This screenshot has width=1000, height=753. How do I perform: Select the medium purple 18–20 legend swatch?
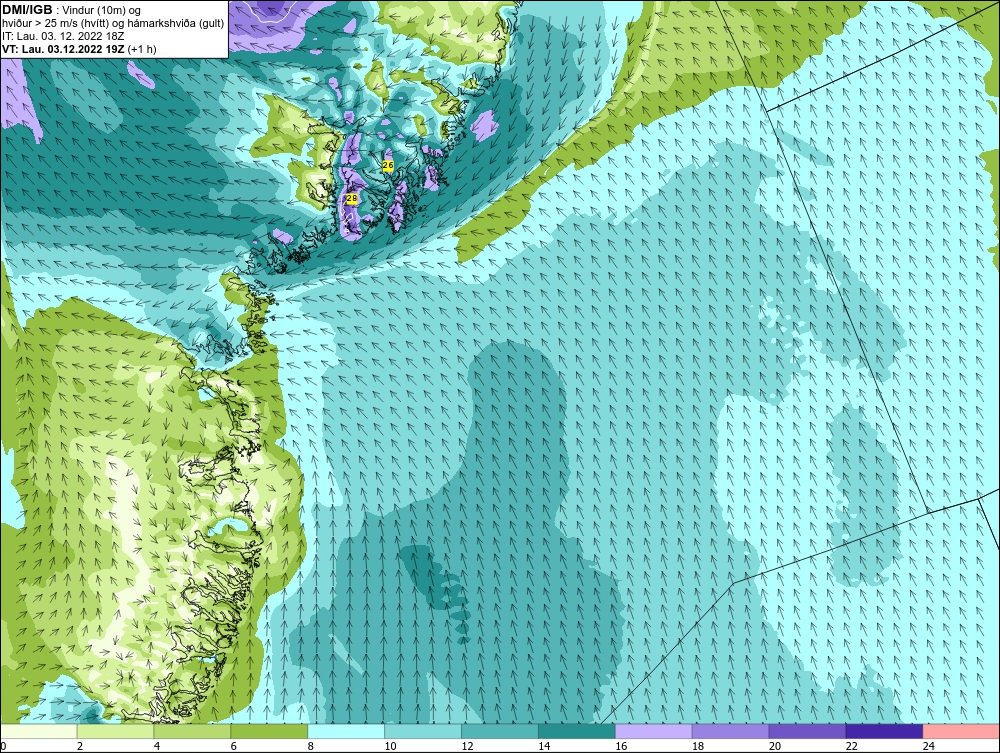click(730, 731)
